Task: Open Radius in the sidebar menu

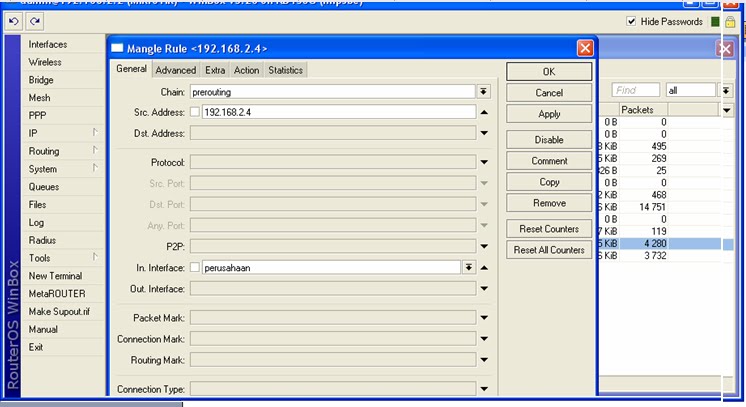Action: coord(63,240)
